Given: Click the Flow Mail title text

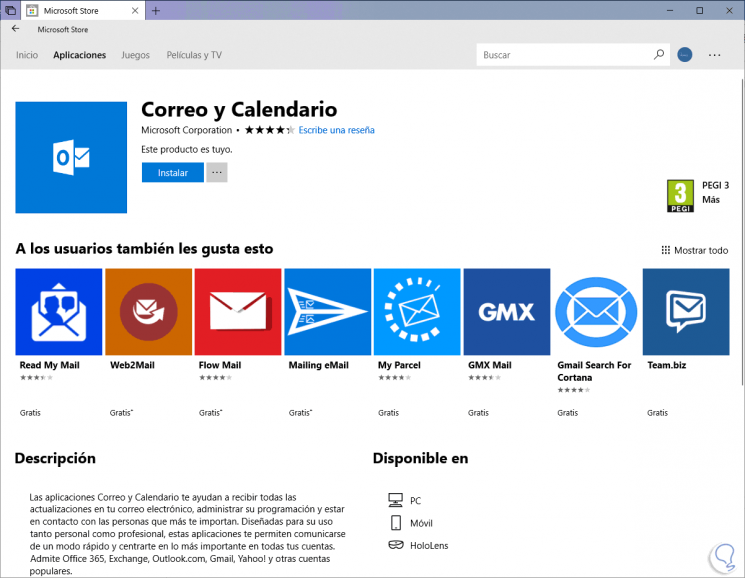Looking at the screenshot, I should [220, 365].
